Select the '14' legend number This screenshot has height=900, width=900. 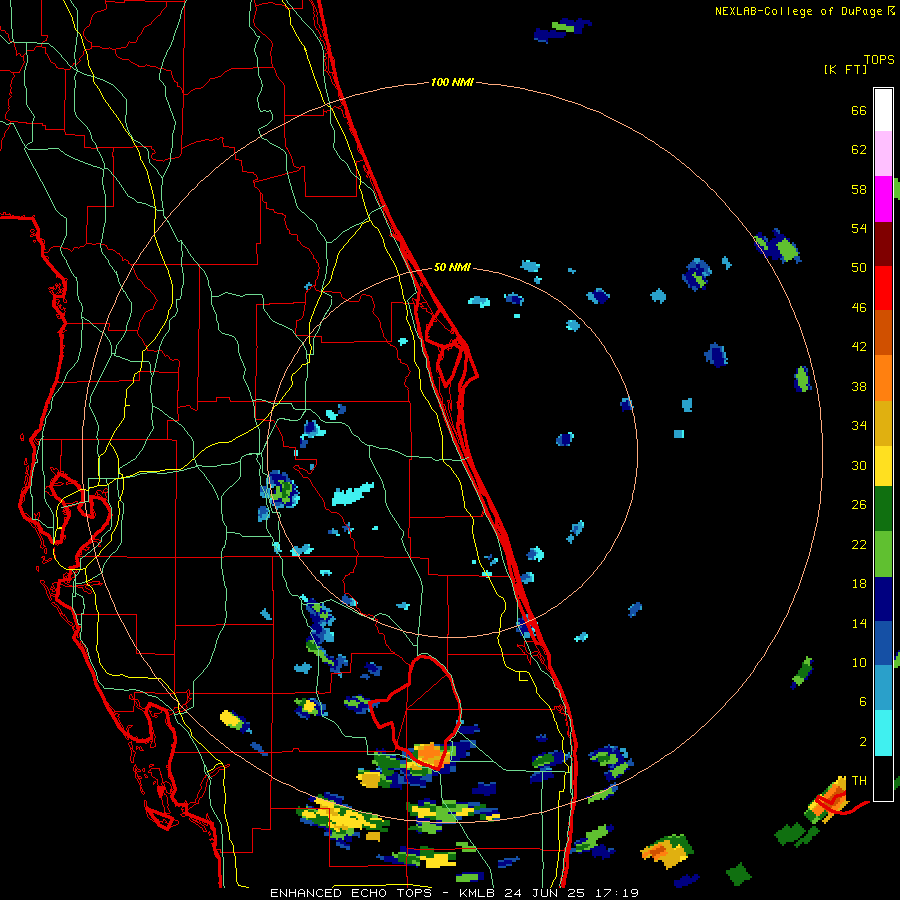(859, 623)
